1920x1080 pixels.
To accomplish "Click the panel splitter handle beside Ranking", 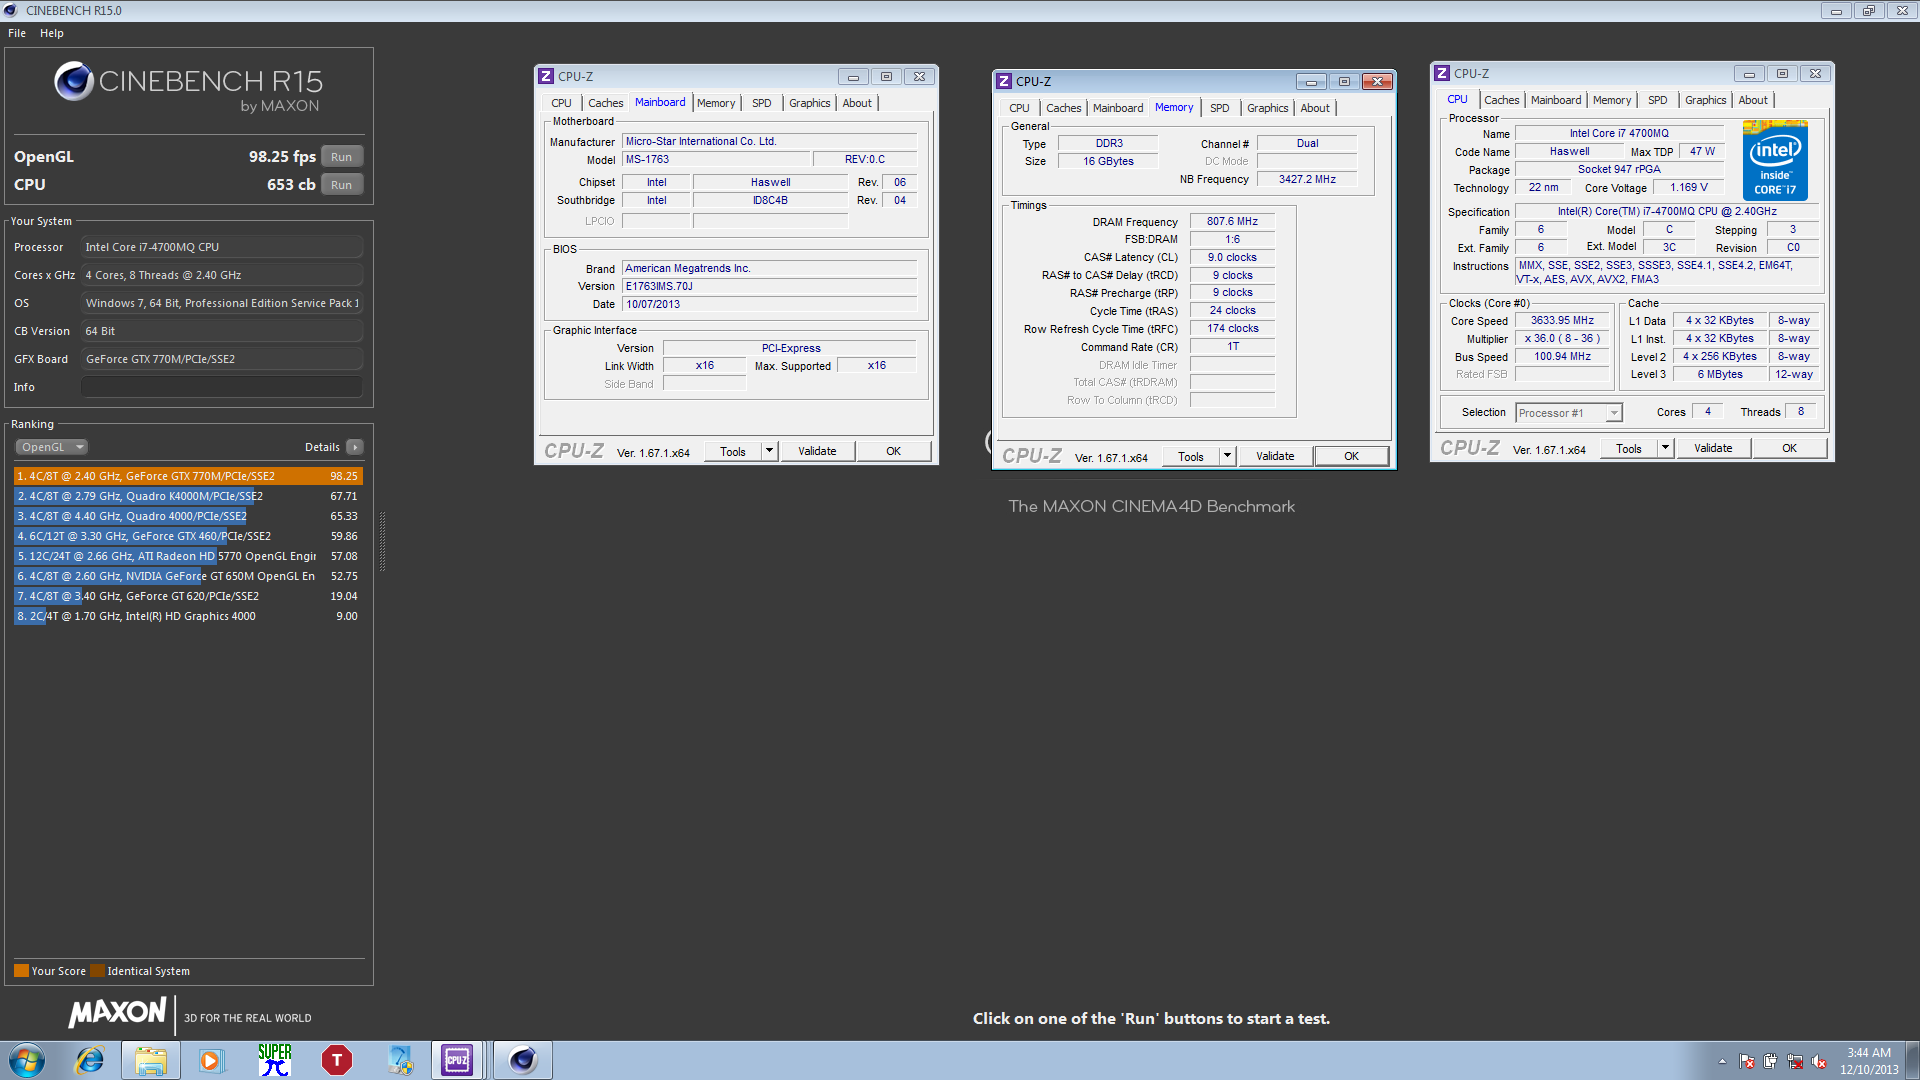I will pos(382,540).
